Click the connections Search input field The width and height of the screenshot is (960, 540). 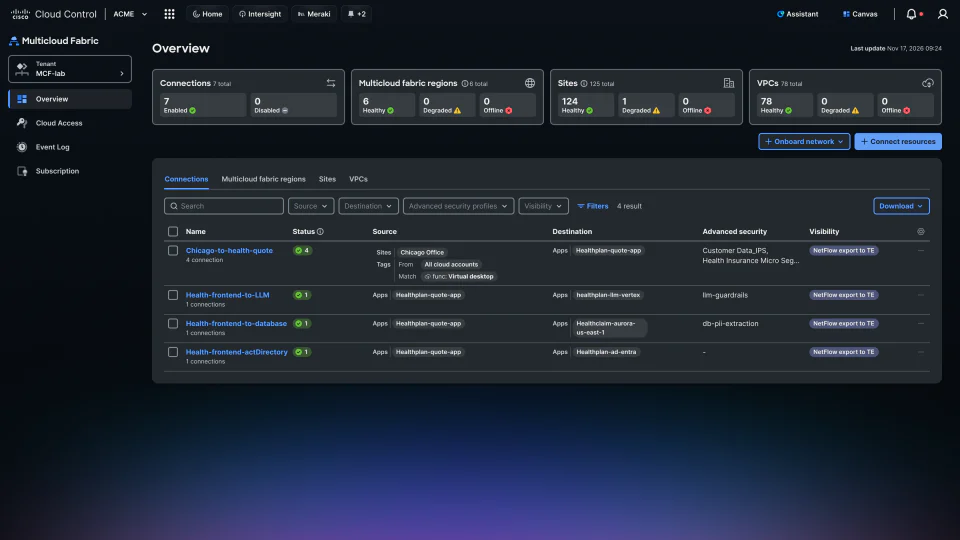tap(223, 206)
